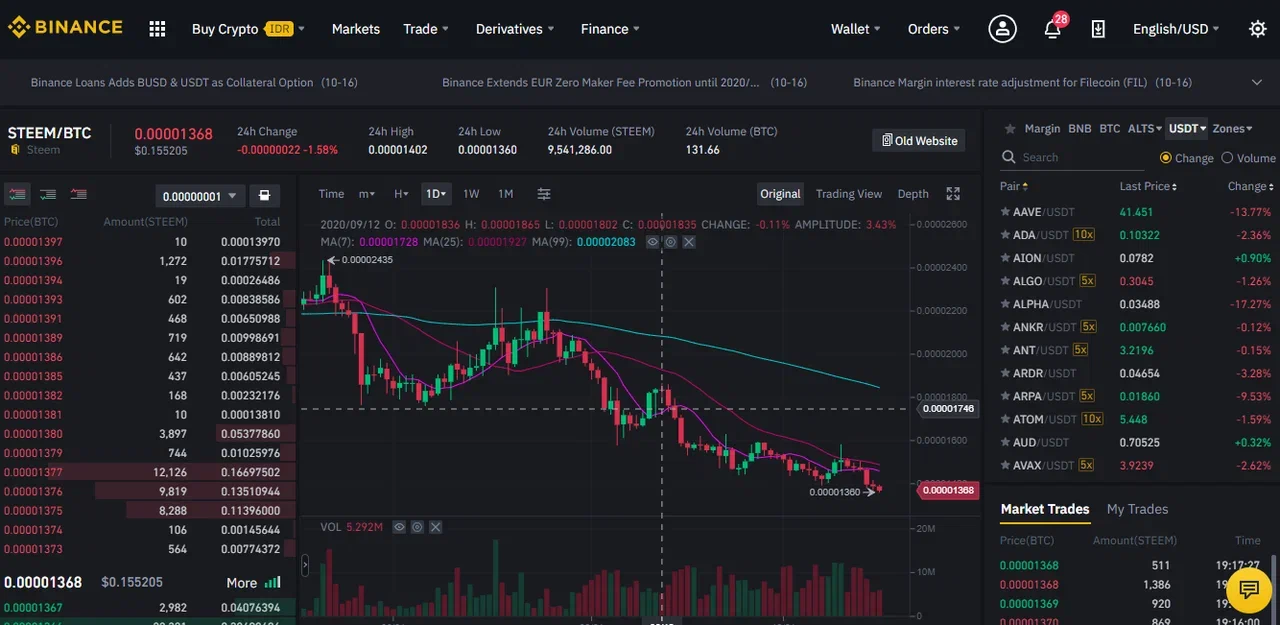
Task: Open the Binance products grid icon
Action: click(157, 28)
